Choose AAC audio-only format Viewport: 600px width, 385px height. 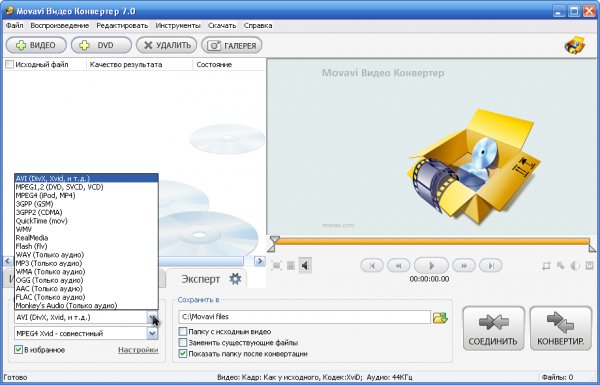86,289
